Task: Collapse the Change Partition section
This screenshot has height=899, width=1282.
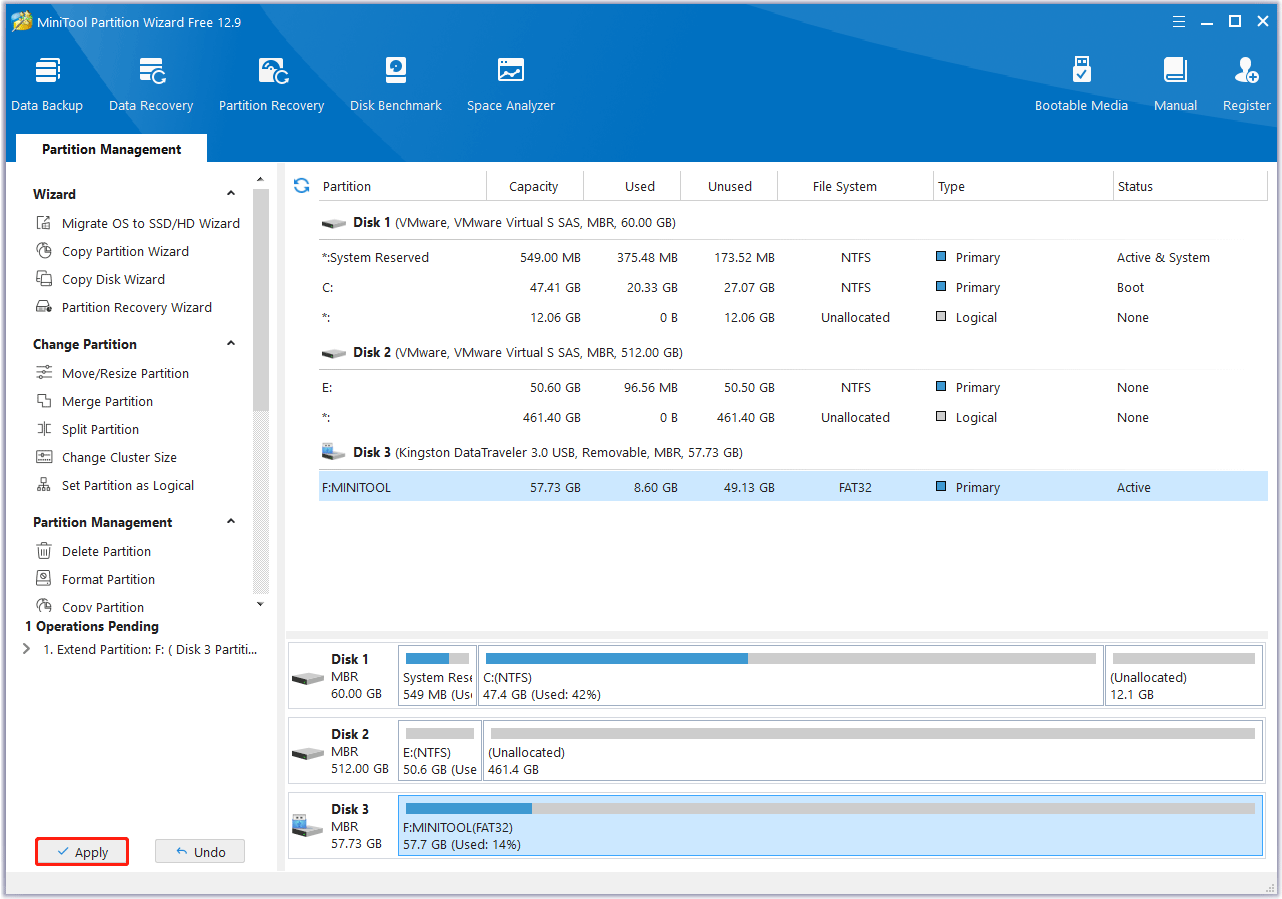Action: 231,344
